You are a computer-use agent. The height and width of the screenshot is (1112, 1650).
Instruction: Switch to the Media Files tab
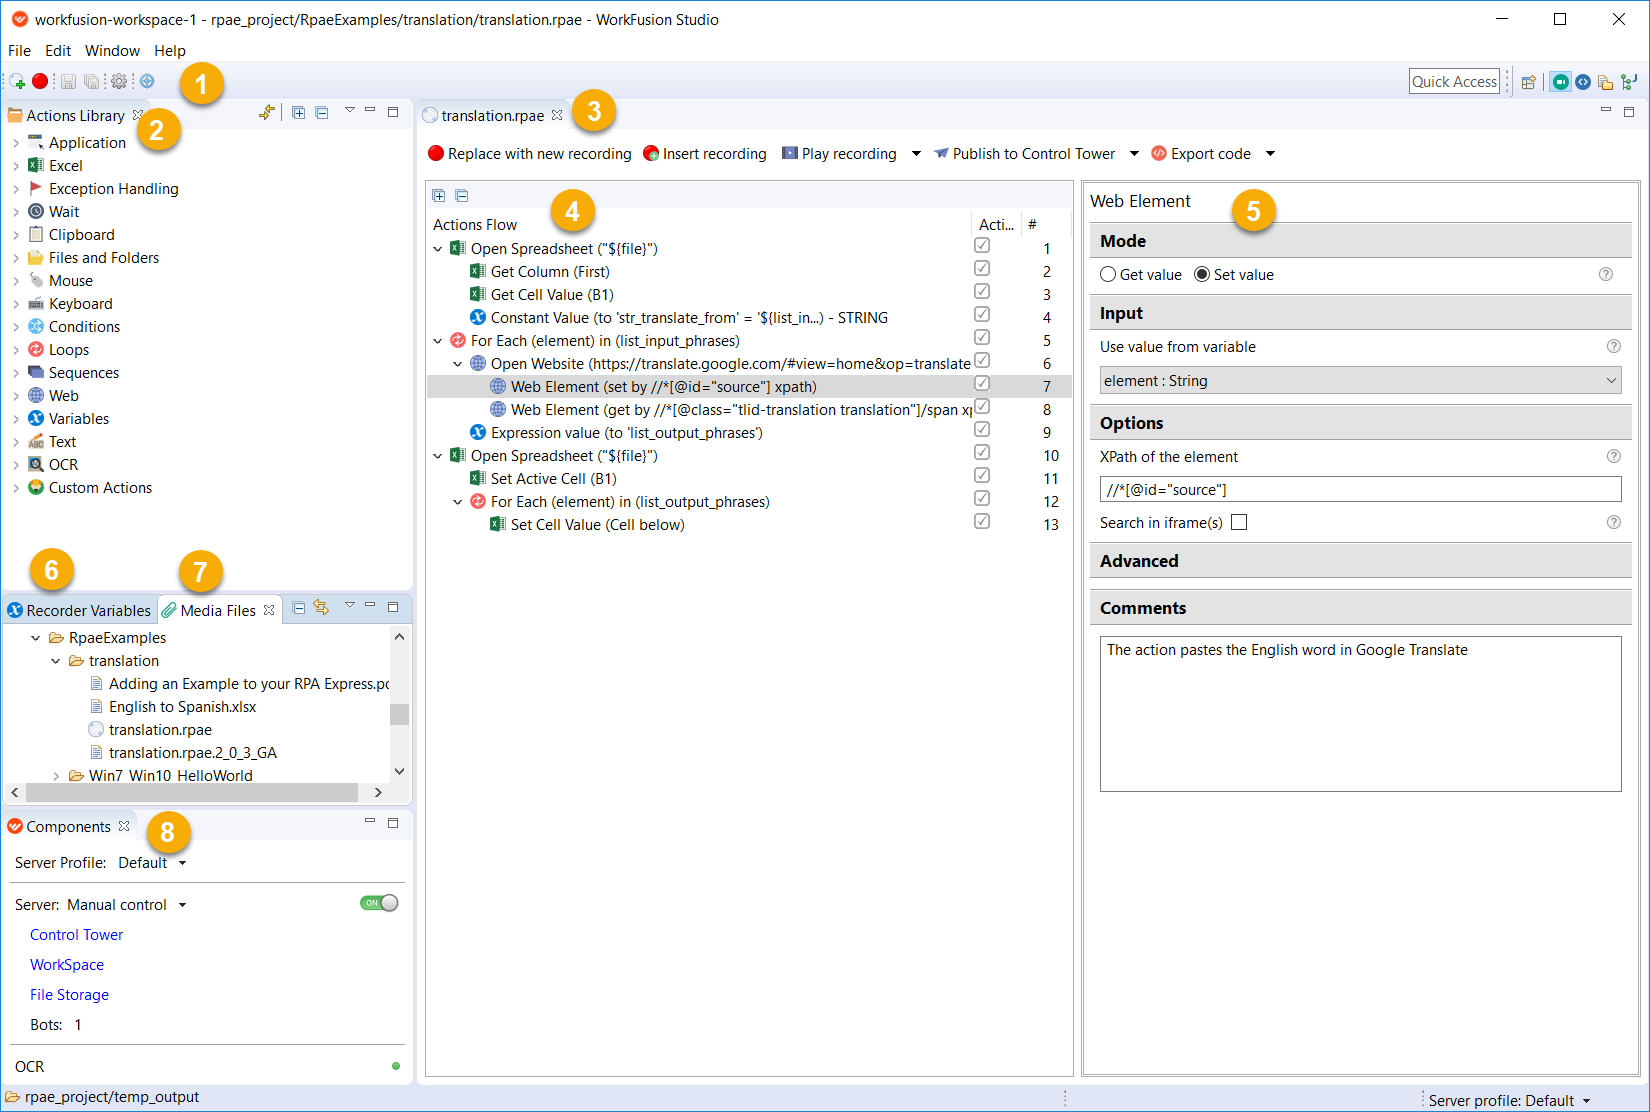(218, 610)
